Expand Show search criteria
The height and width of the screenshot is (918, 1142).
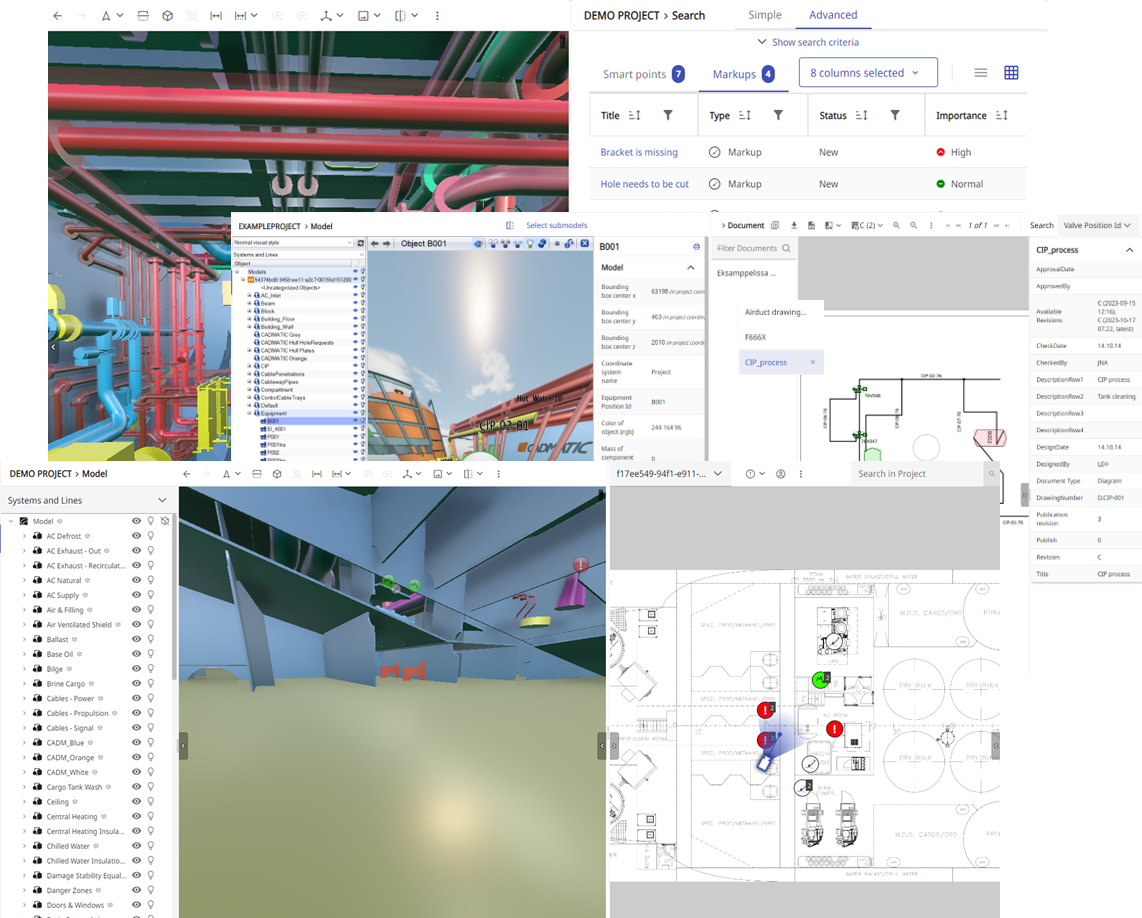point(808,42)
